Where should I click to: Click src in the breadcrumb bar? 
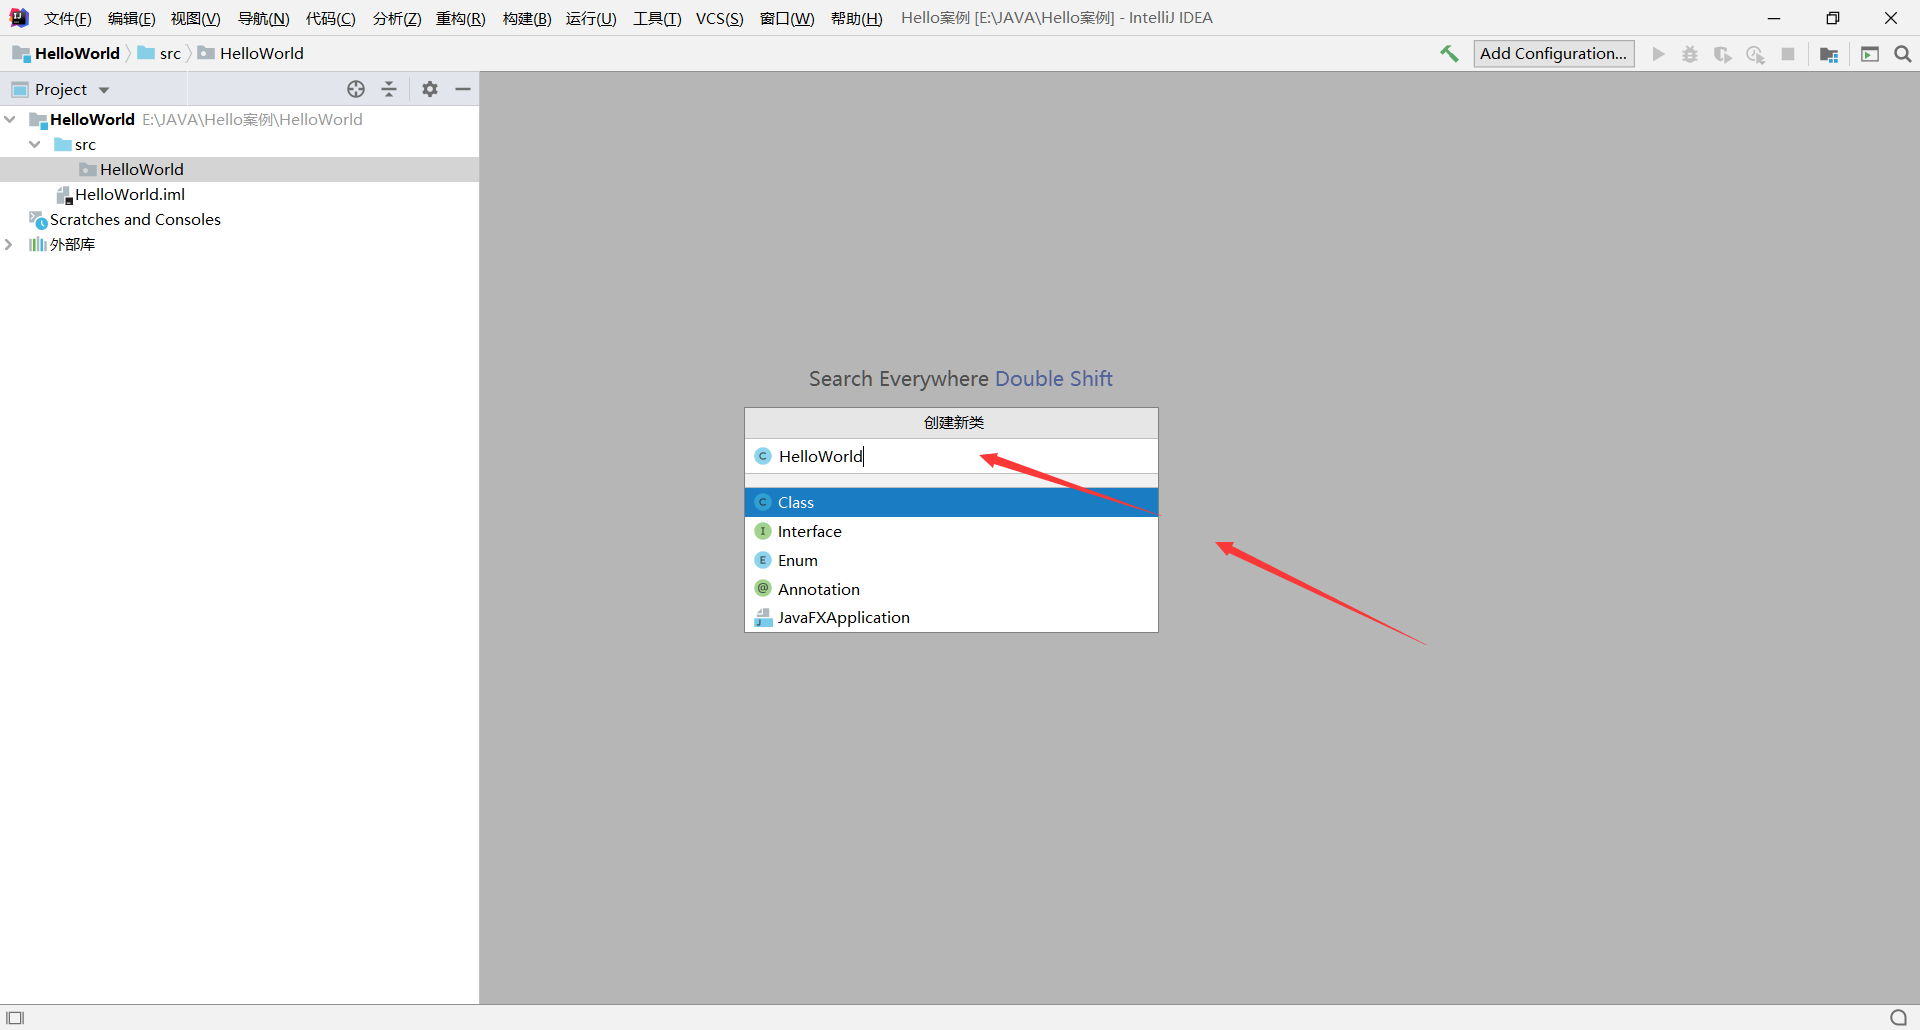click(160, 54)
